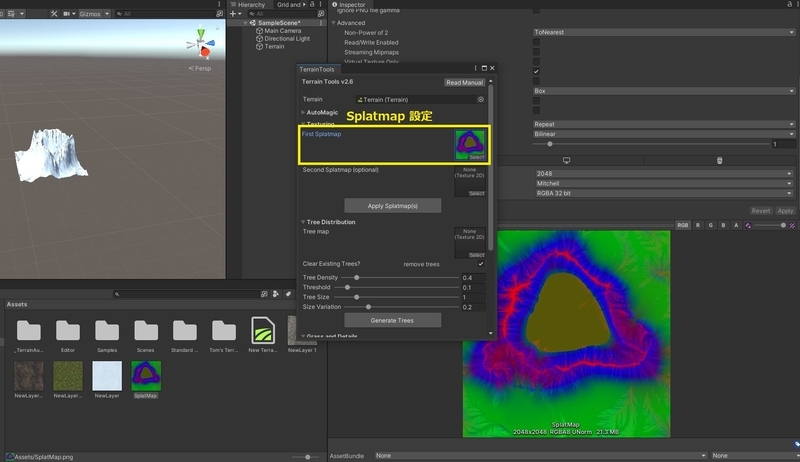Toggle Ignore PNG file gamma checkbox
The image size is (800, 462).
(536, 10)
